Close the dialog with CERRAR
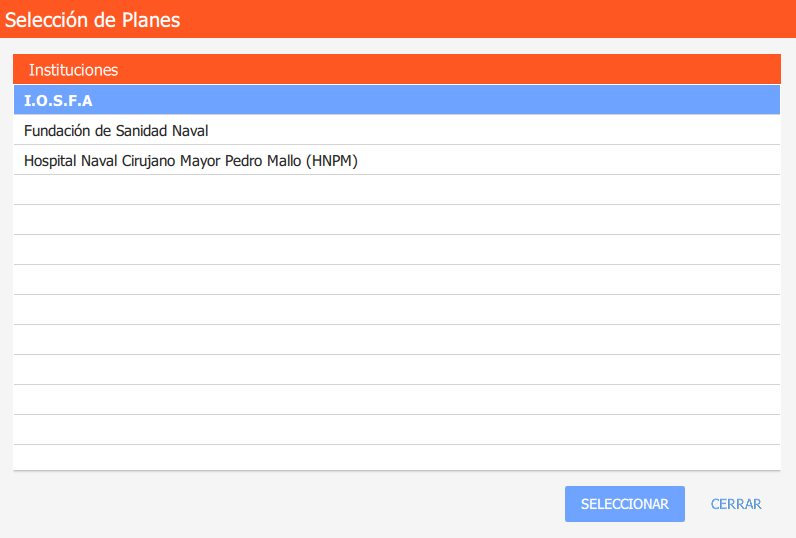 point(736,504)
